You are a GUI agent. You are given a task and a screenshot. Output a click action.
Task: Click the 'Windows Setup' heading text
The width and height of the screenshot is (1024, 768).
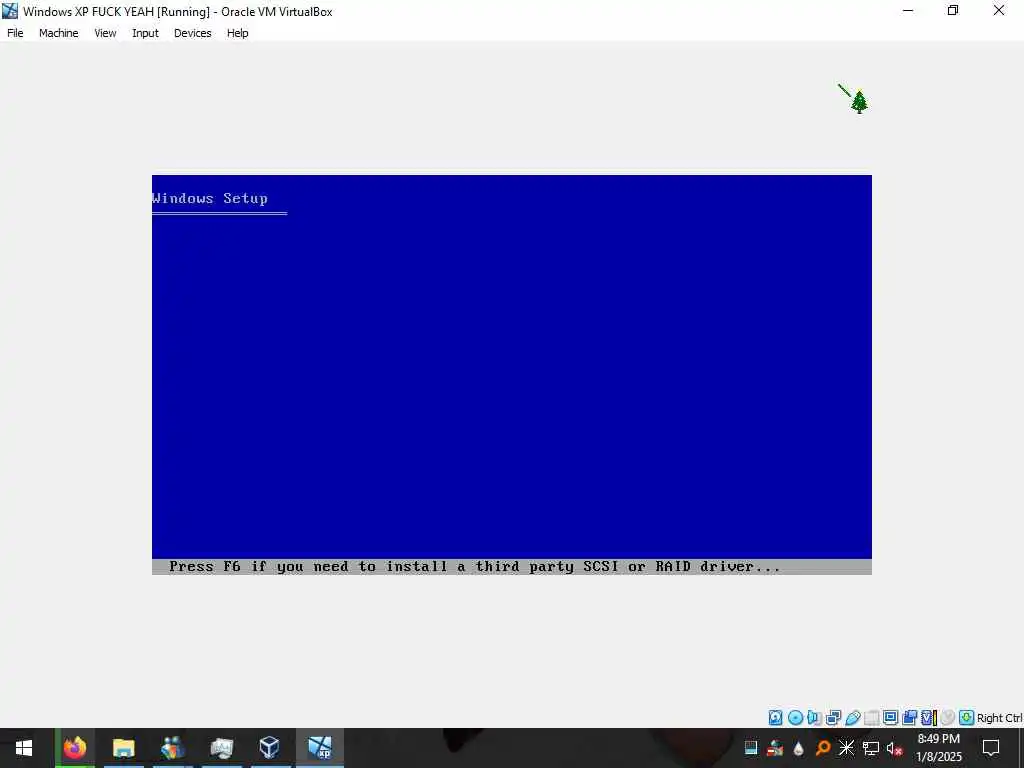click(x=210, y=199)
